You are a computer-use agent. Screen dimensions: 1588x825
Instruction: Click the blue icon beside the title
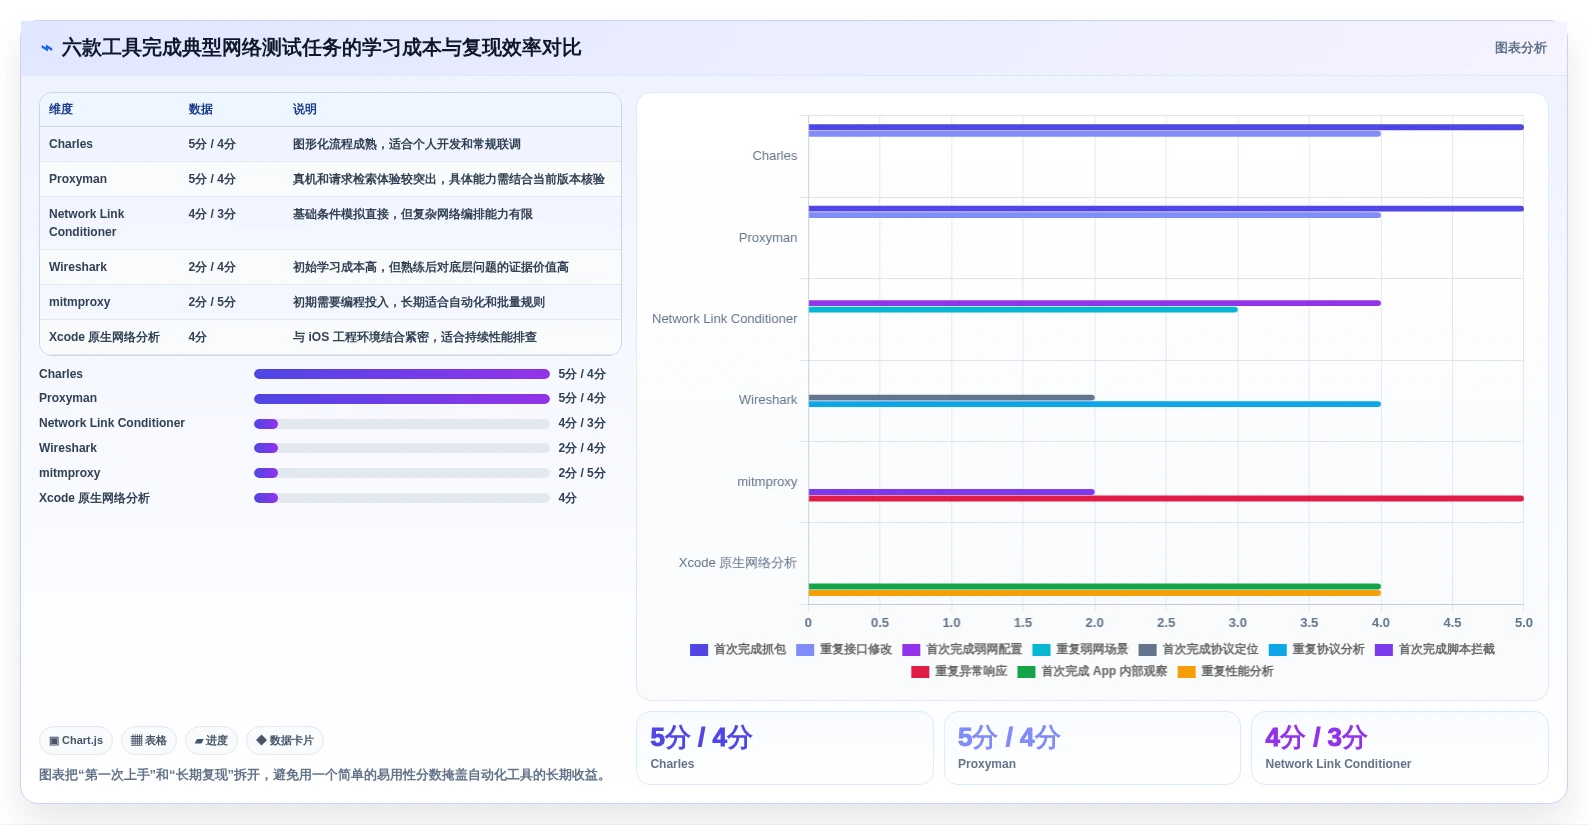[x=46, y=48]
